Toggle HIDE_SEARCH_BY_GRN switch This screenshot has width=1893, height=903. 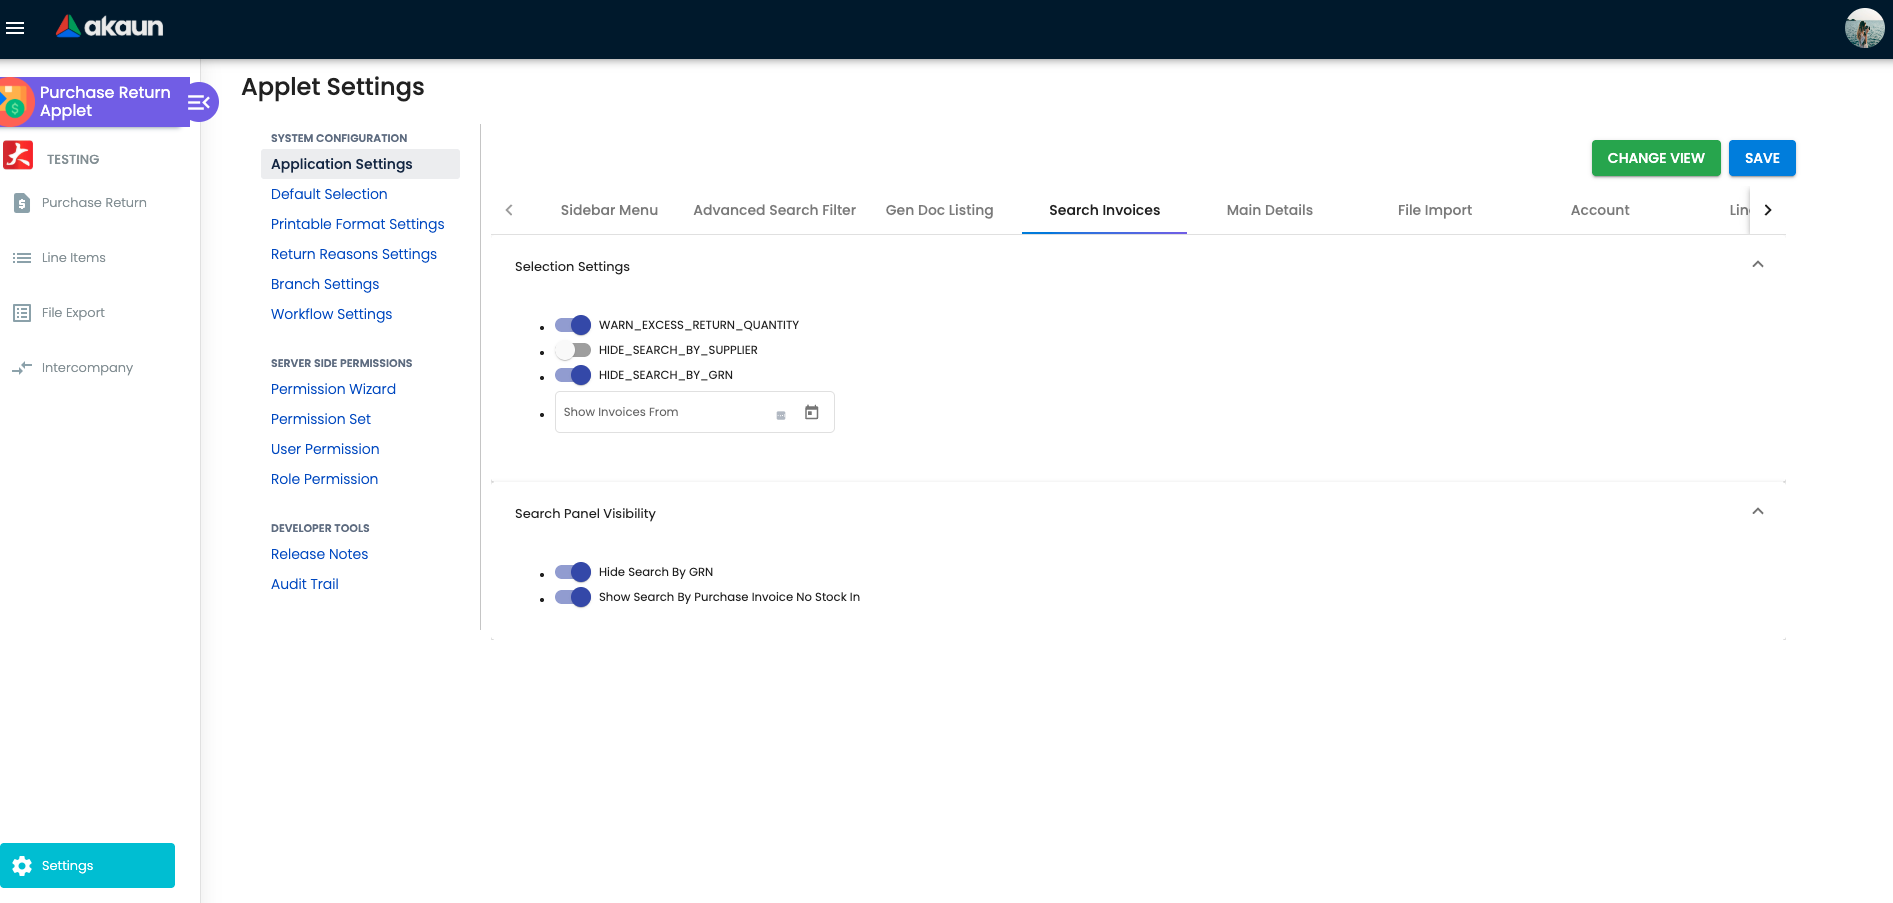(x=573, y=375)
